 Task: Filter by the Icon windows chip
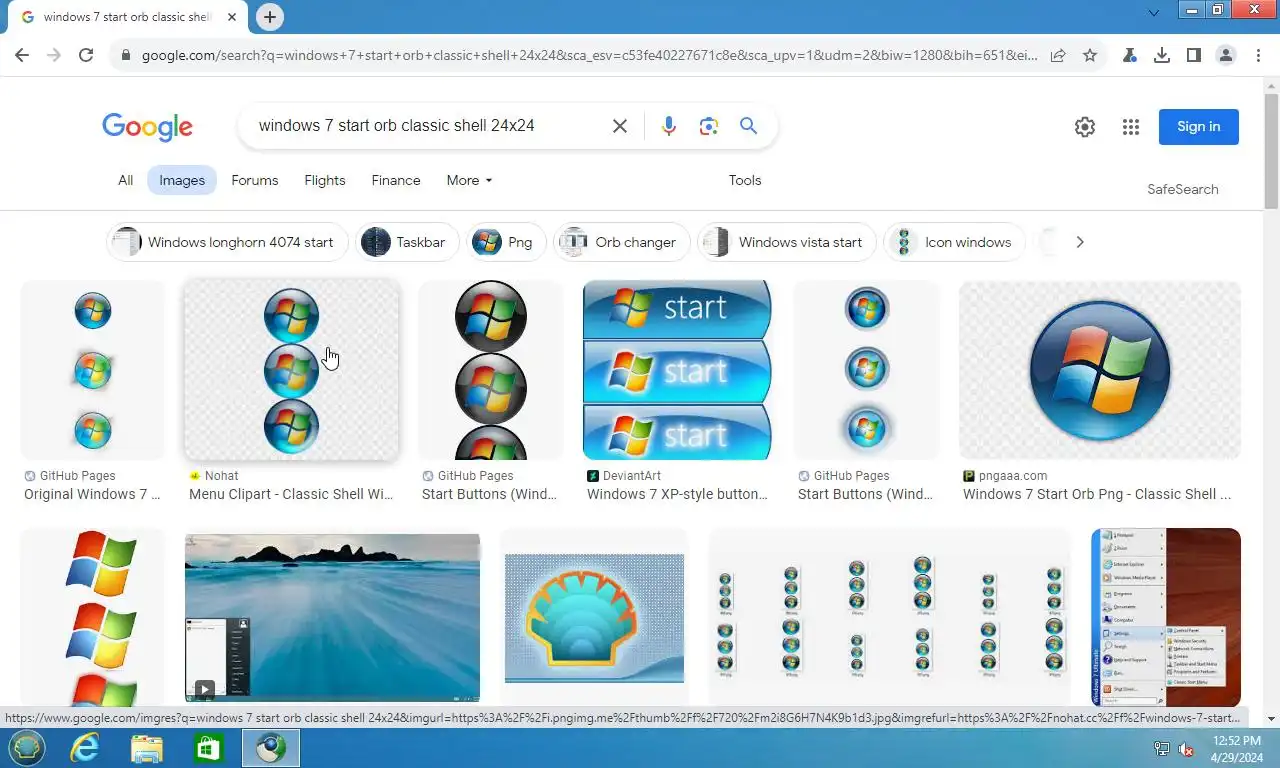click(x=954, y=242)
